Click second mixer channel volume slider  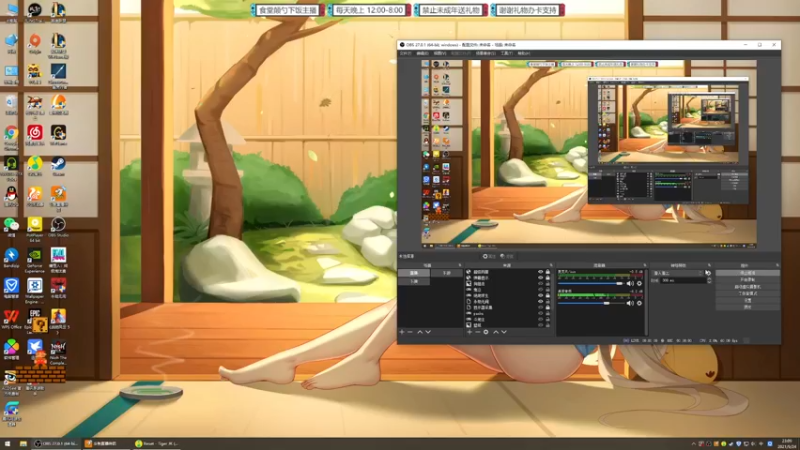(x=591, y=303)
